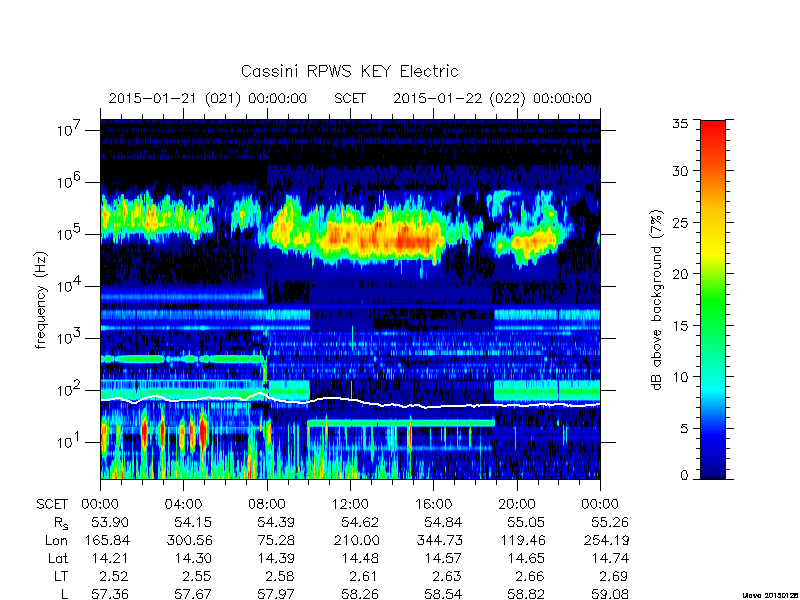This screenshot has width=800, height=600.
Task: Click the Lon value 119.46
Action: click(x=523, y=540)
